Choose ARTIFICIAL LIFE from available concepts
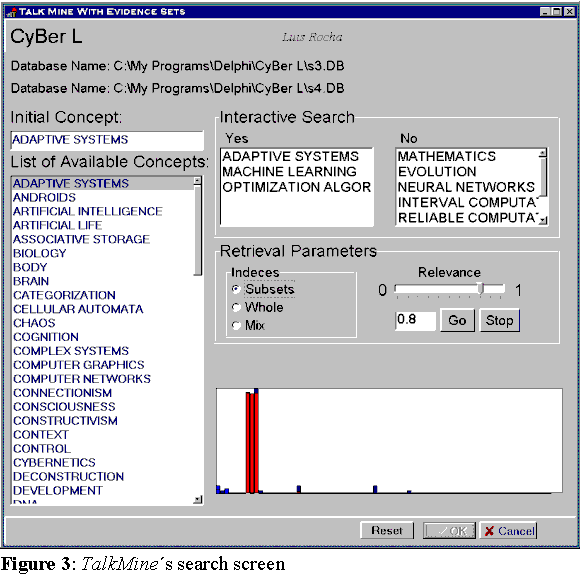This screenshot has height=575, width=580. coord(57,225)
